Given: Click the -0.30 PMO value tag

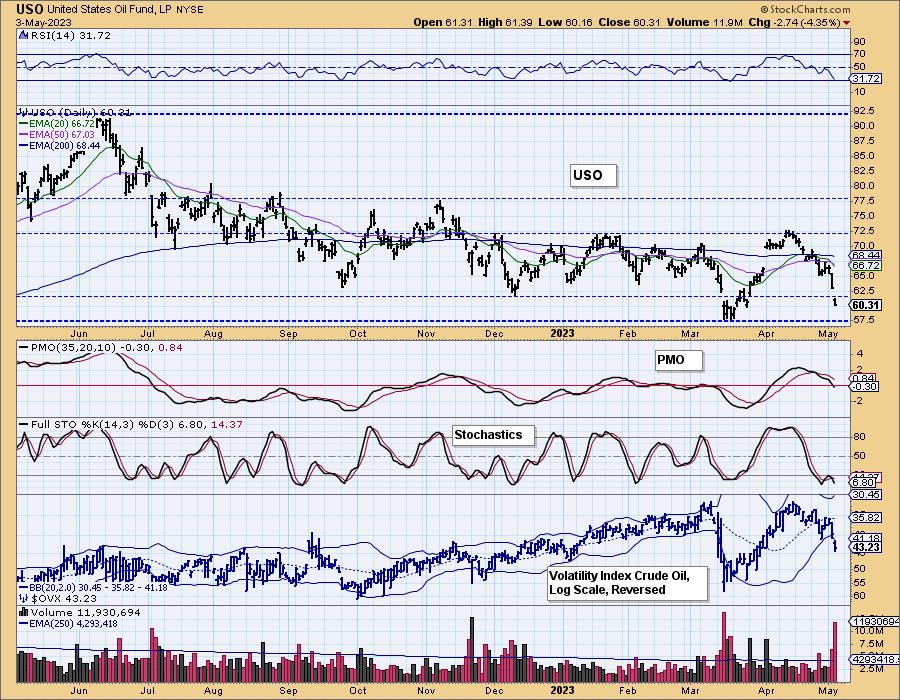Looking at the screenshot, I should pos(866,387).
